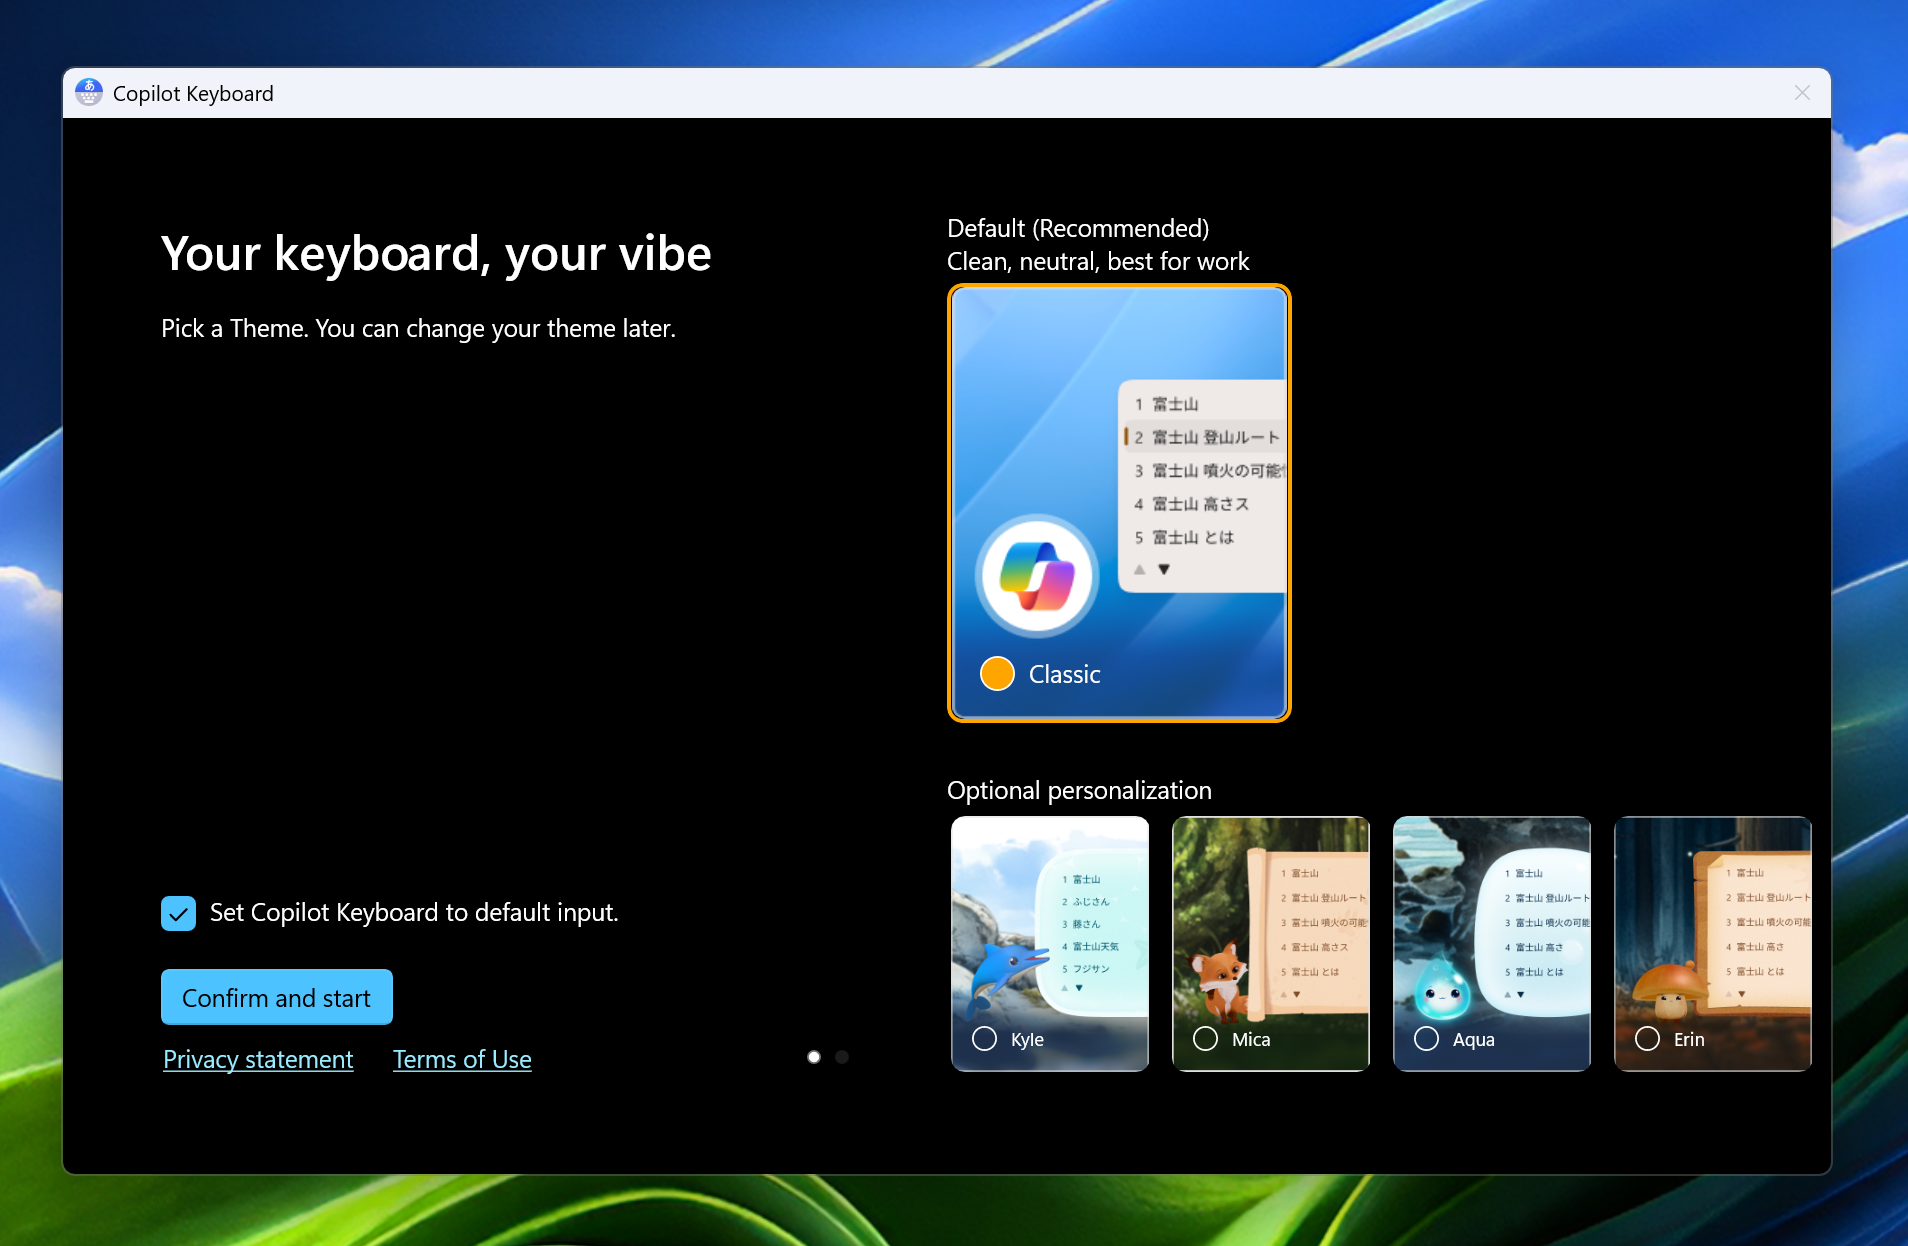Viewport: 1908px width, 1246px height.
Task: Select the Aqua personalization radio button
Action: (x=1426, y=1038)
